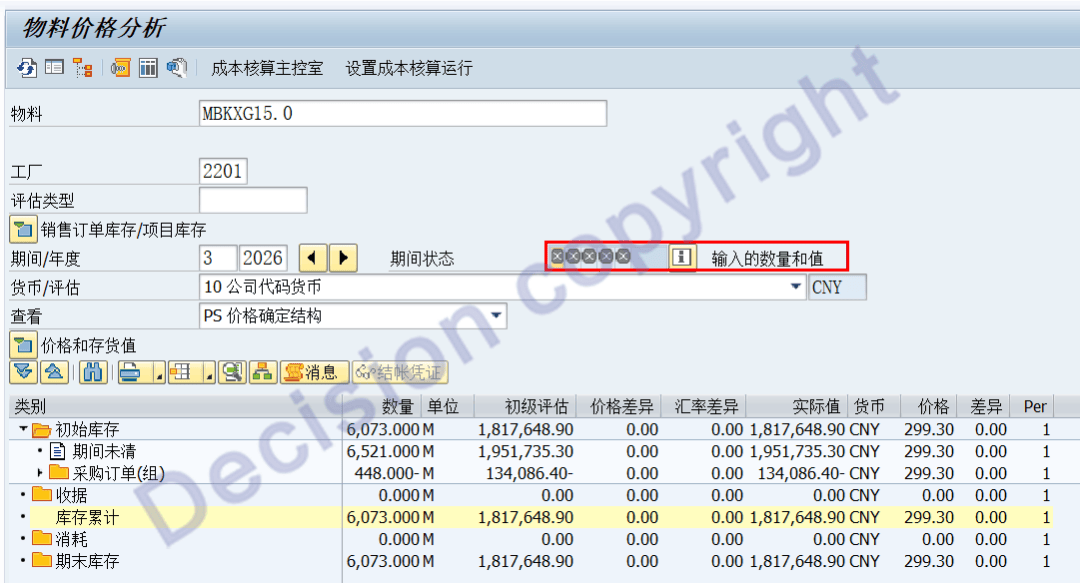Click the green hierarchy tree icon
The image size is (1080, 583).
(x=263, y=373)
